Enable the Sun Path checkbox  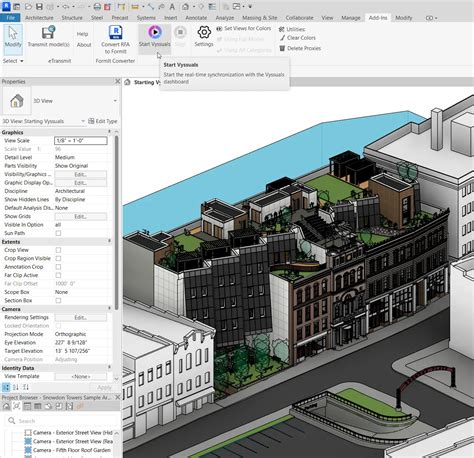click(x=58, y=233)
